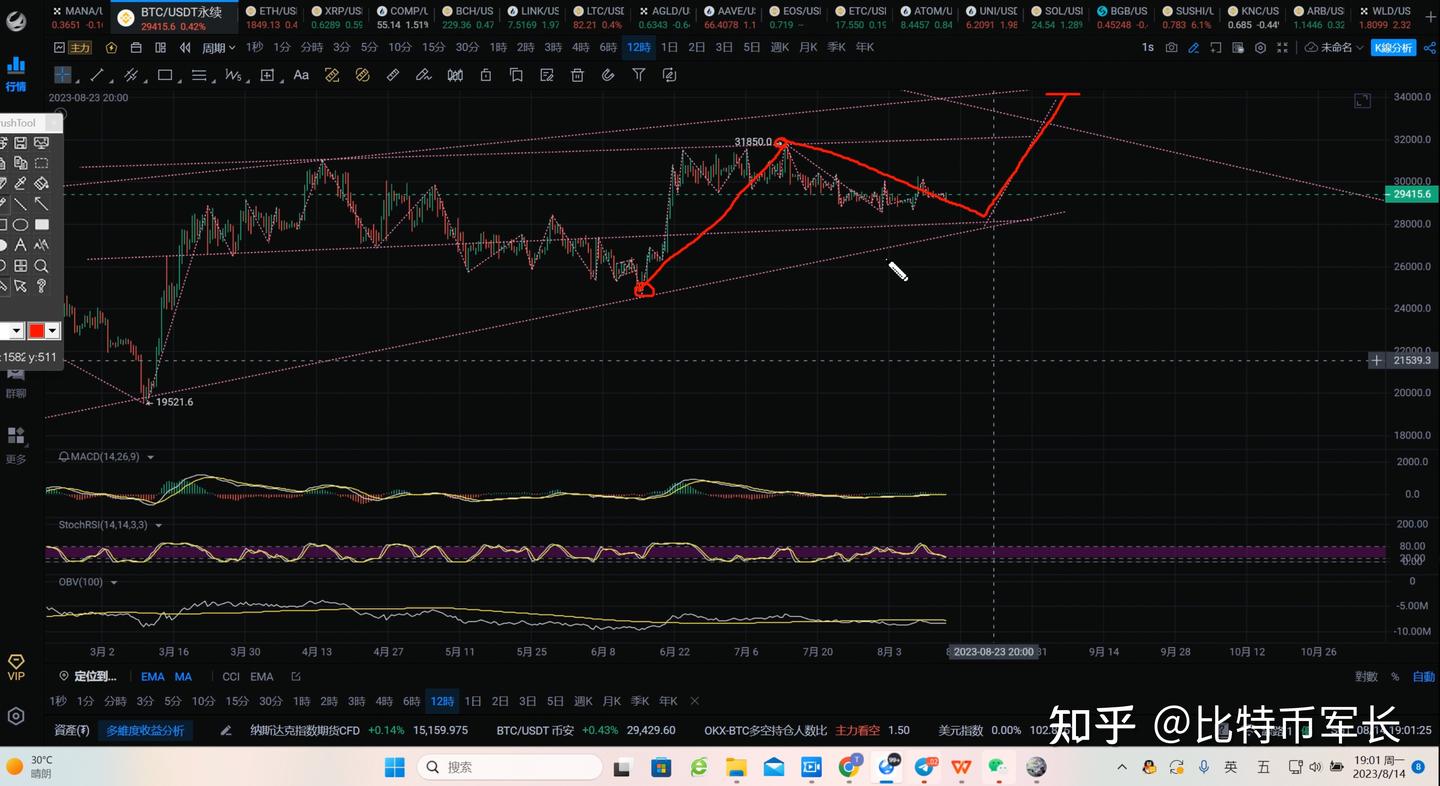Delete drawings with the trash icon

[x=577, y=75]
